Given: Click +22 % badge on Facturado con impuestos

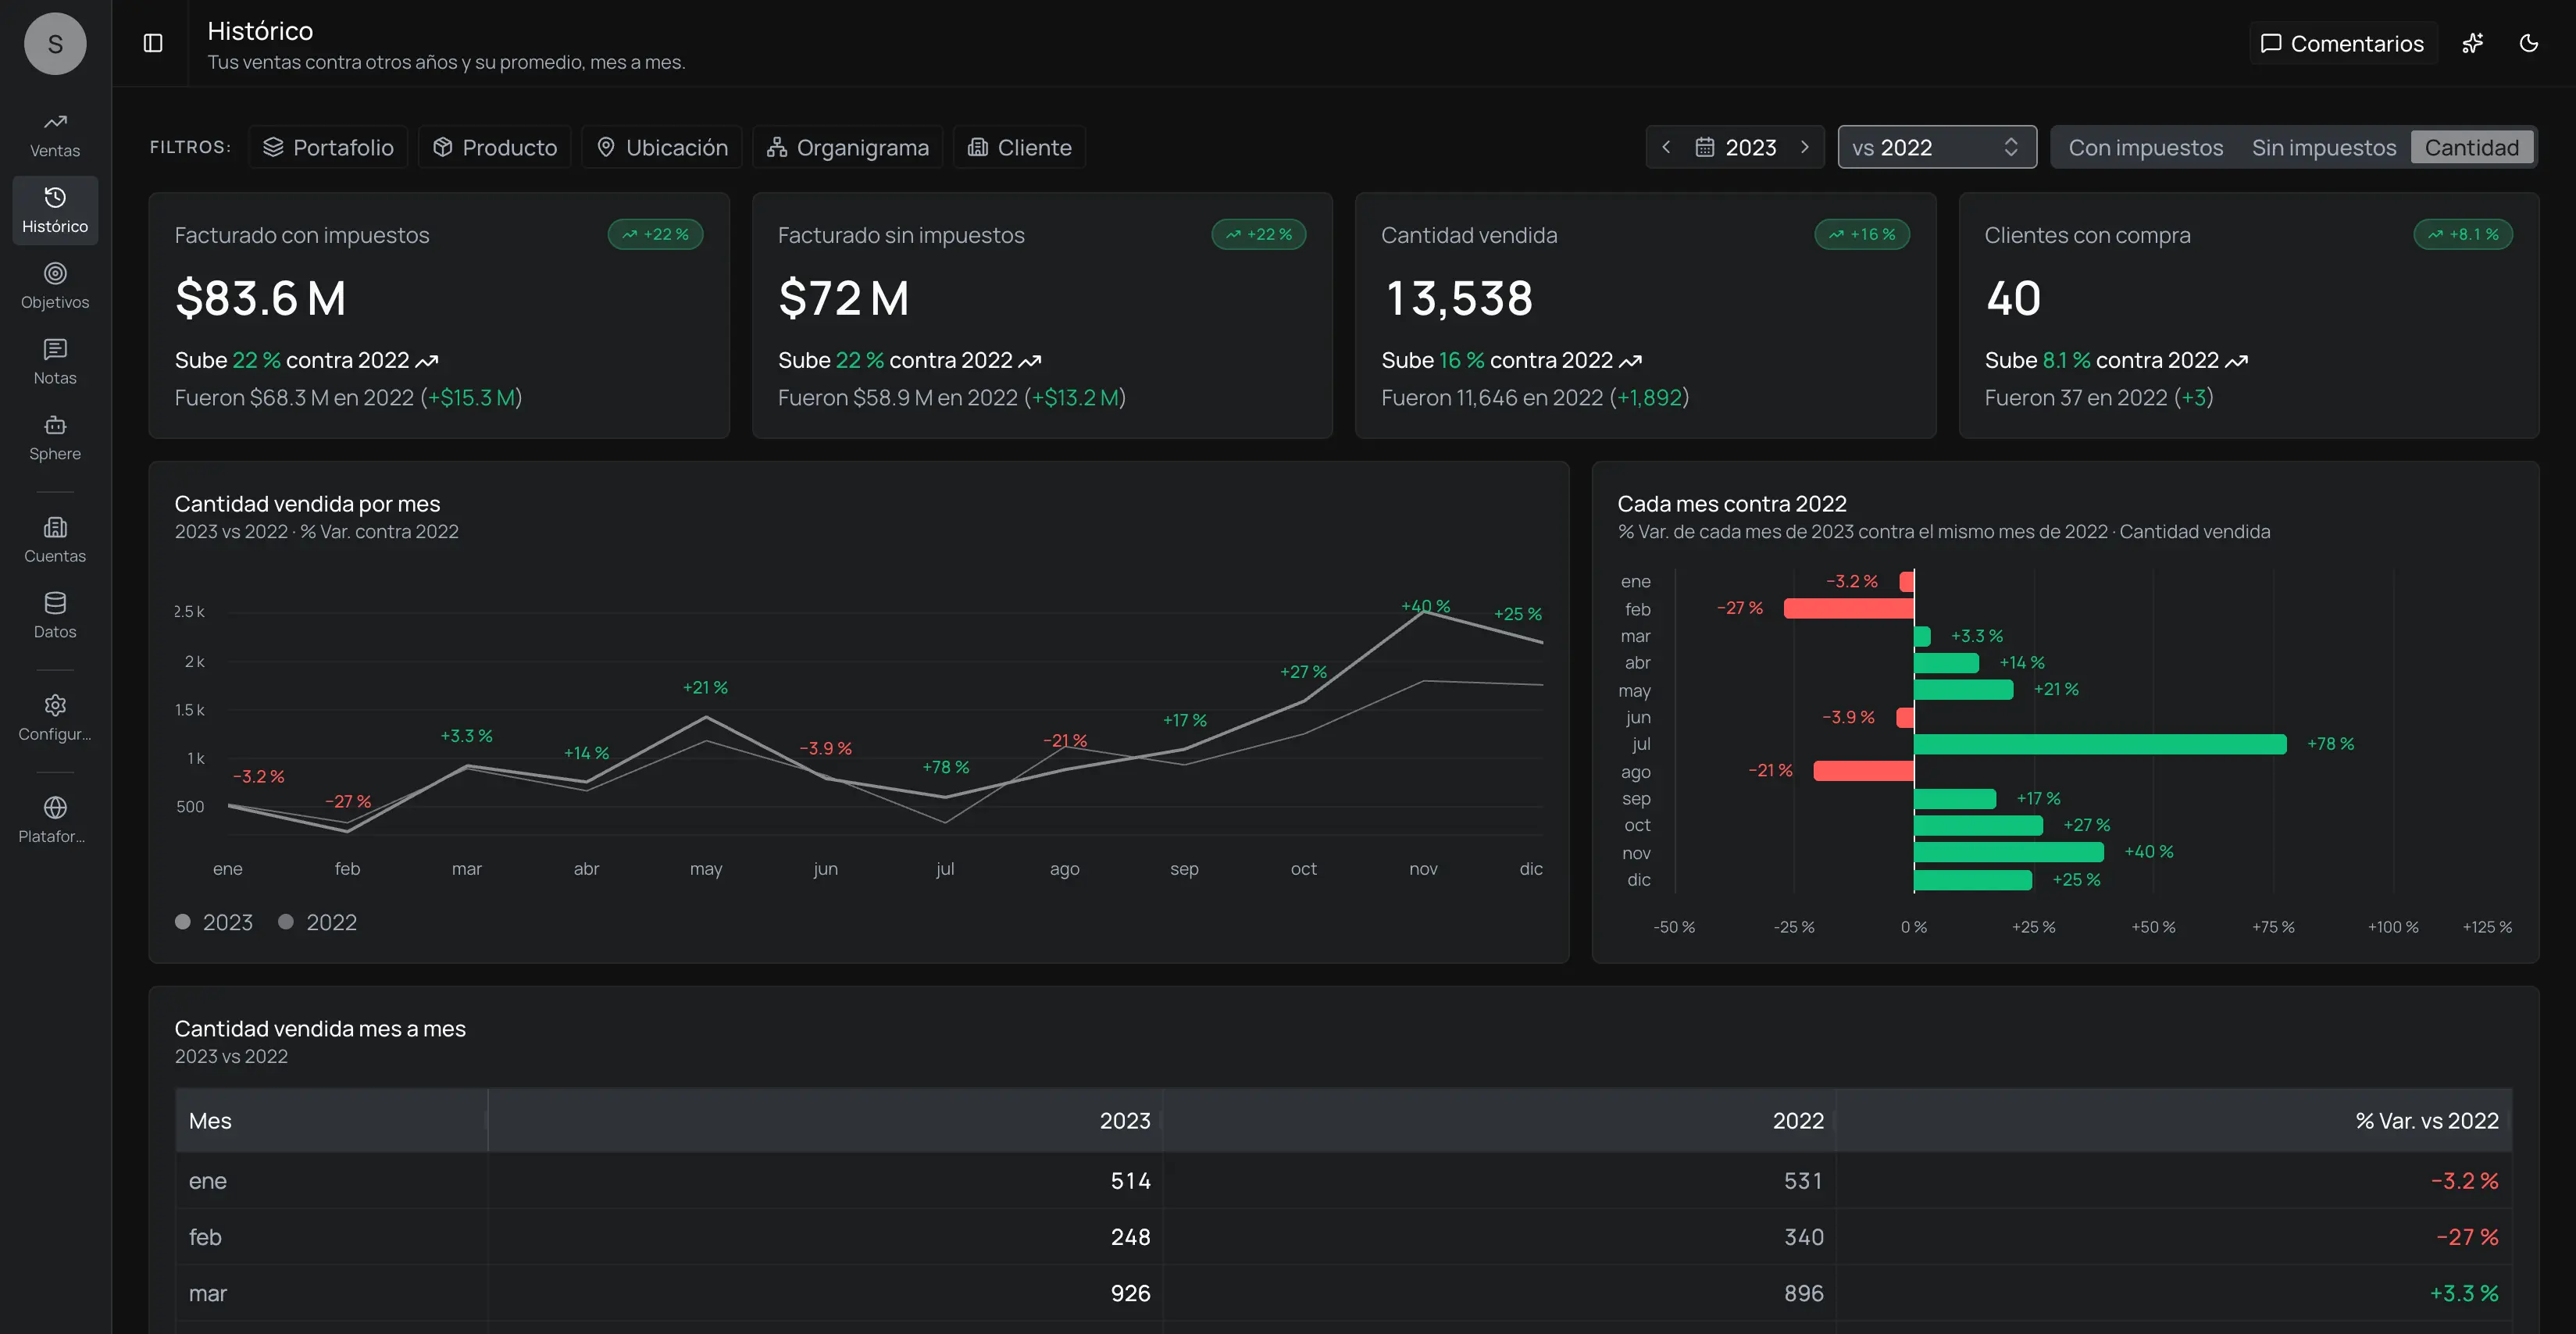Looking at the screenshot, I should pos(656,234).
